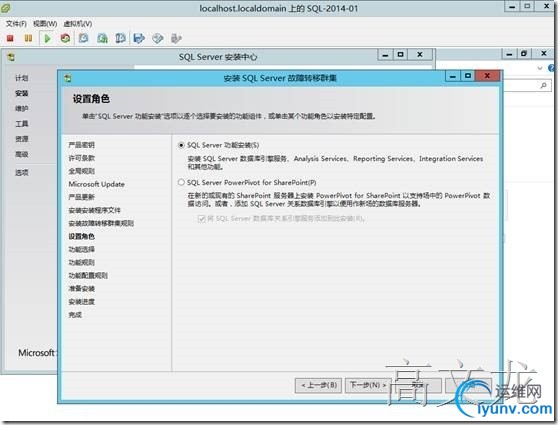Connect a USB device via the toolbar icon
Screen dimensions: 558x425
tap(176, 38)
